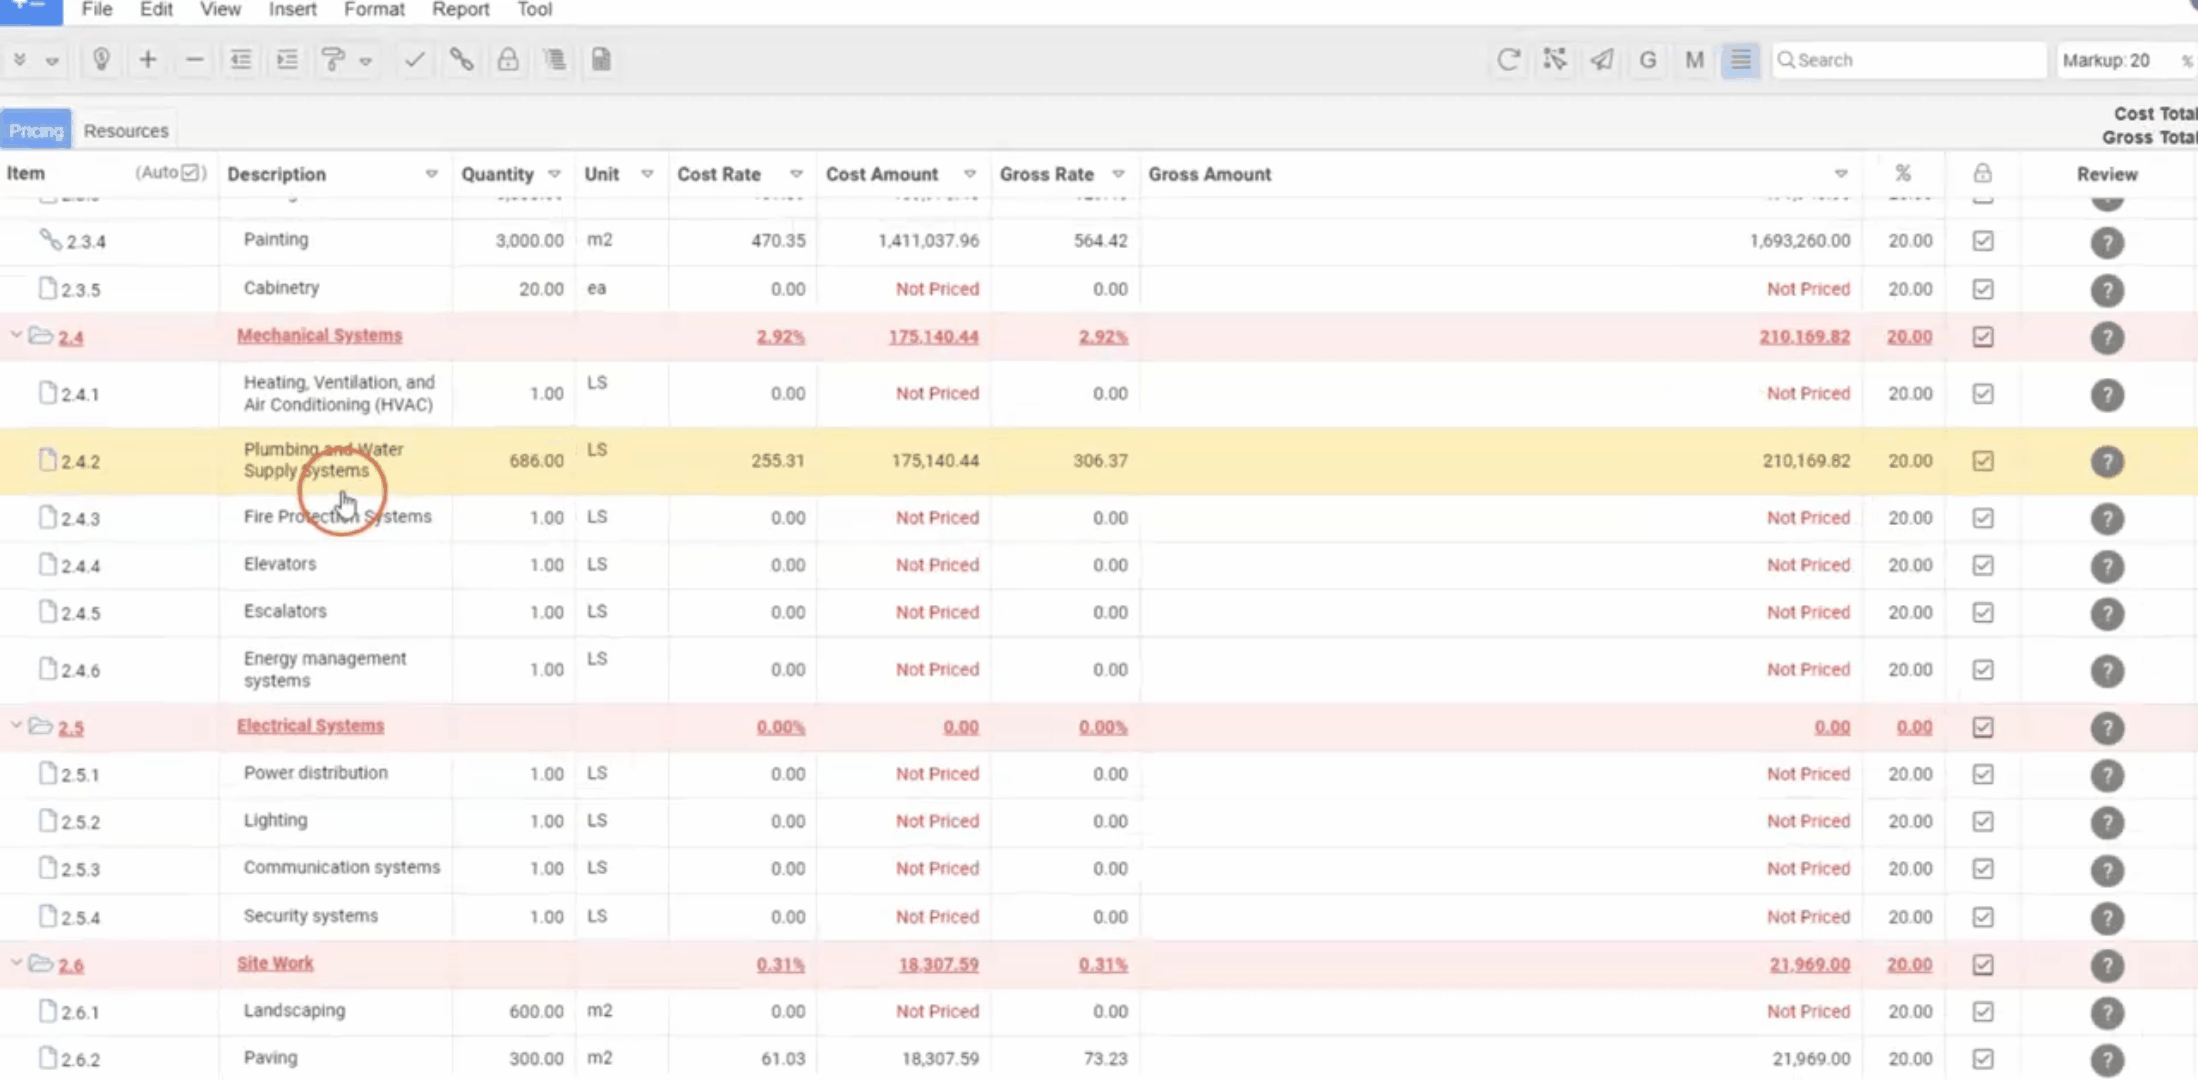The width and height of the screenshot is (2198, 1080).
Task: Open the Site Work section link
Action: coord(275,963)
